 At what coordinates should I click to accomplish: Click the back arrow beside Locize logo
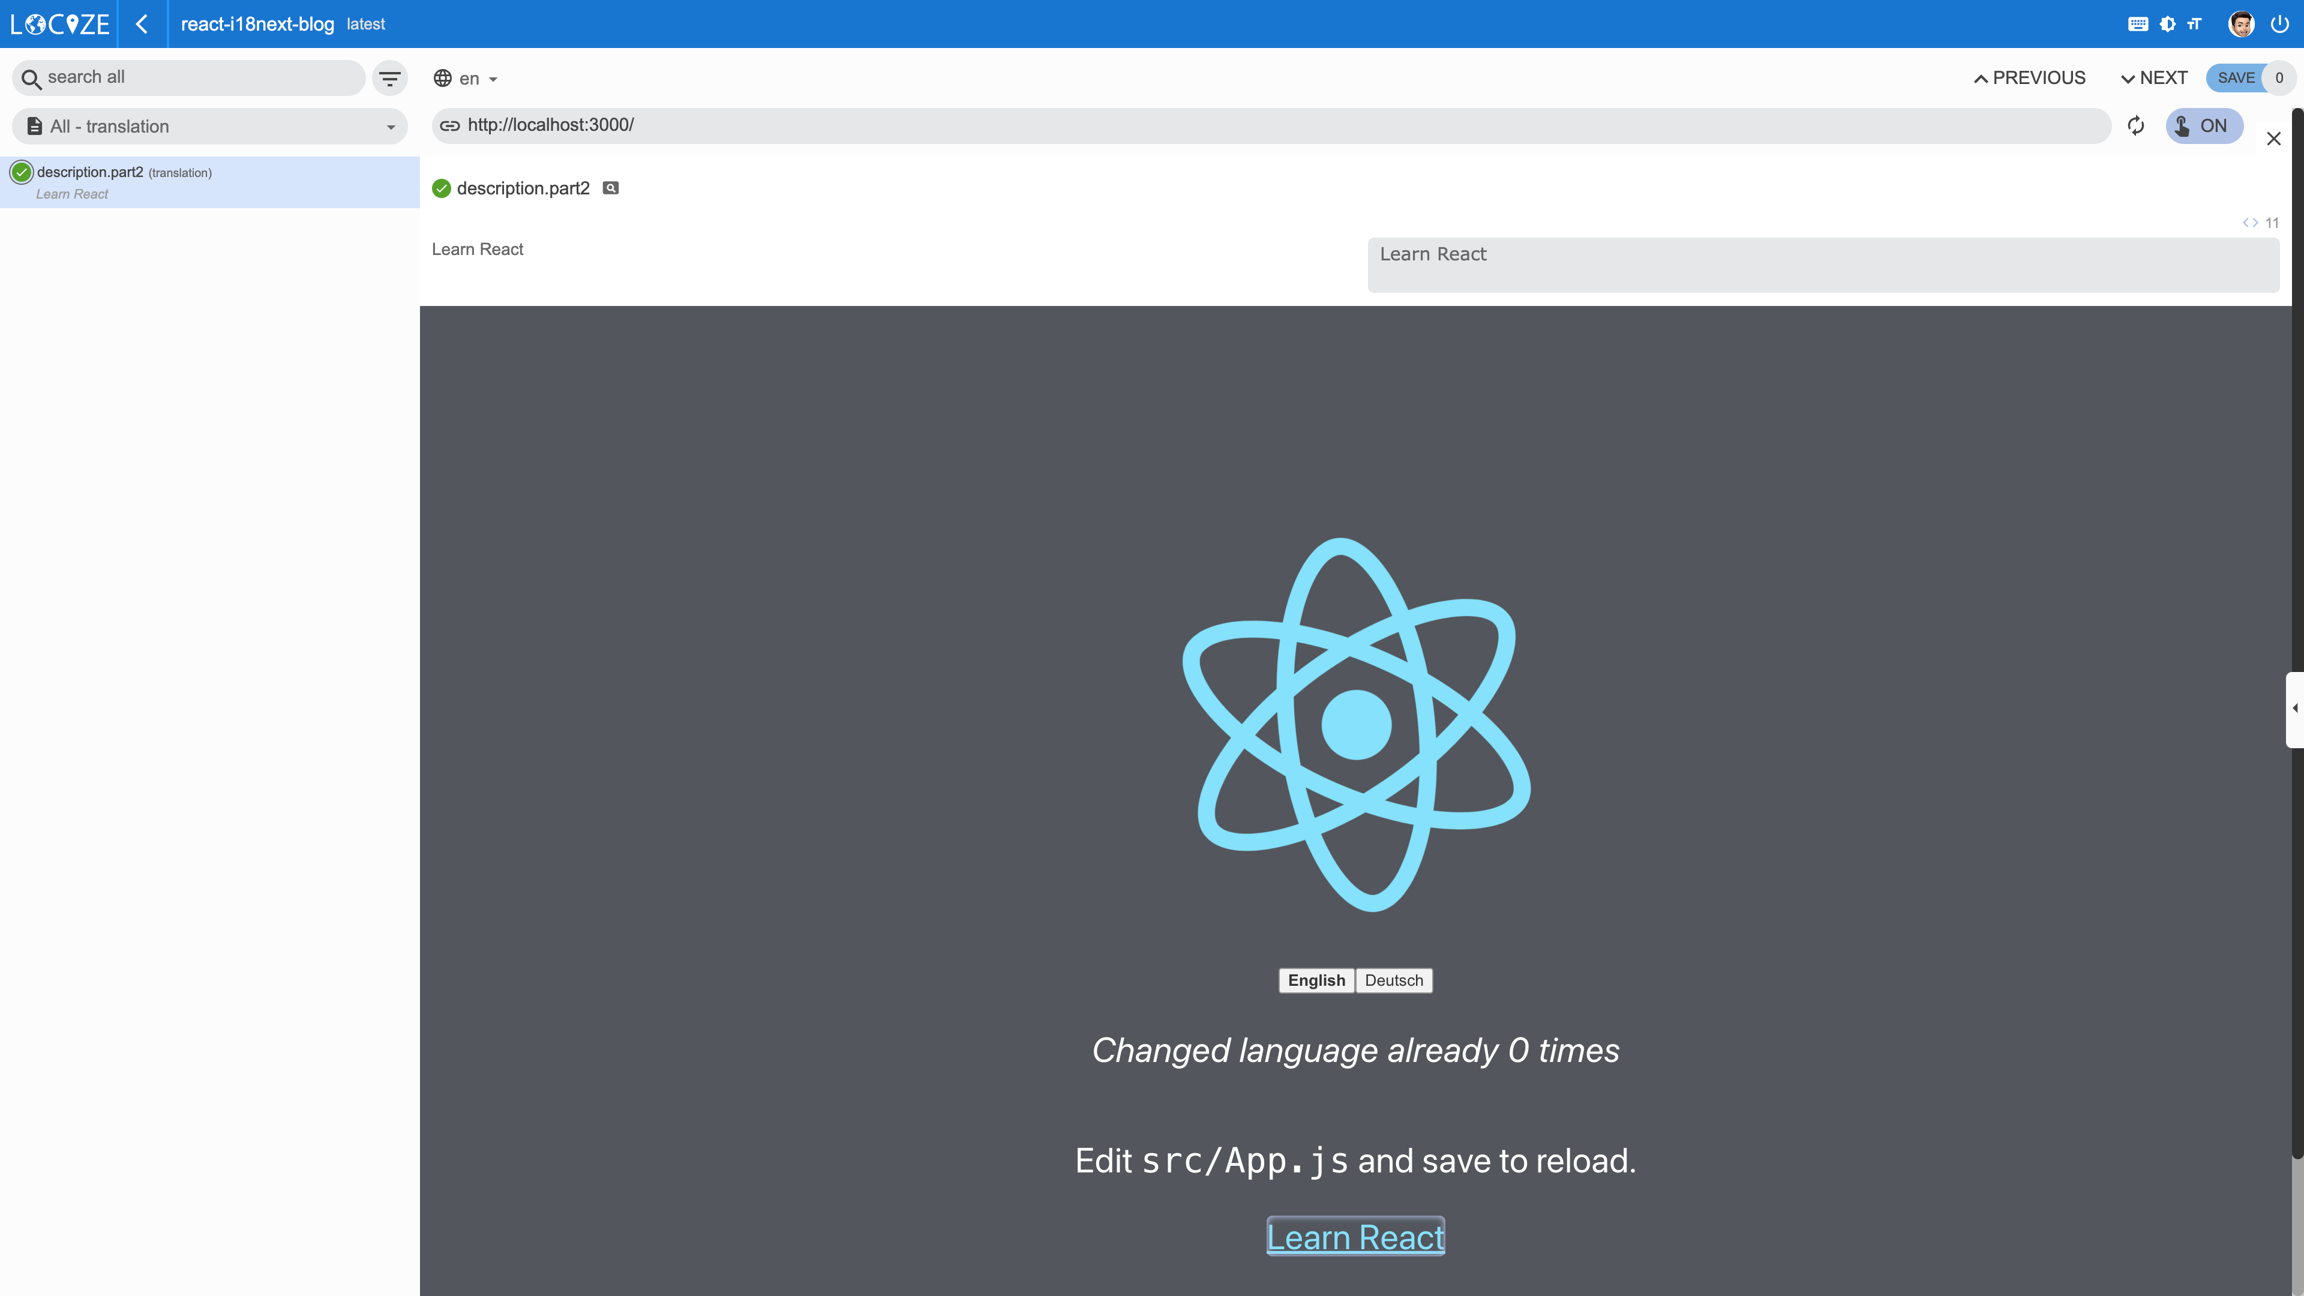[142, 24]
